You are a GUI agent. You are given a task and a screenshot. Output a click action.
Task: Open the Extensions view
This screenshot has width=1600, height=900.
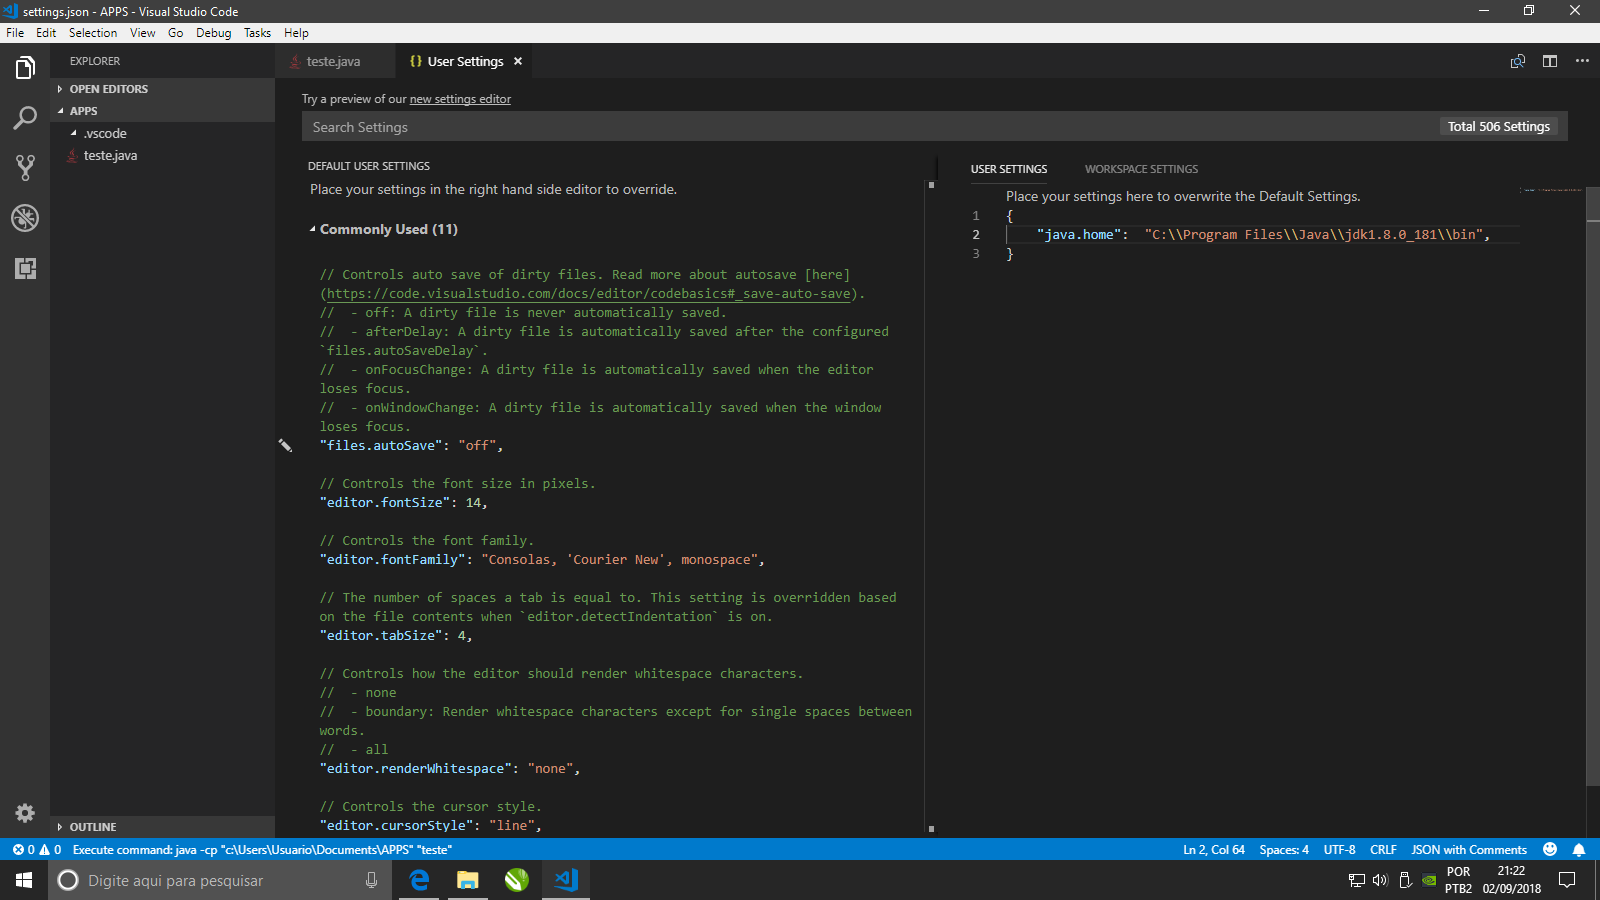[x=25, y=268]
